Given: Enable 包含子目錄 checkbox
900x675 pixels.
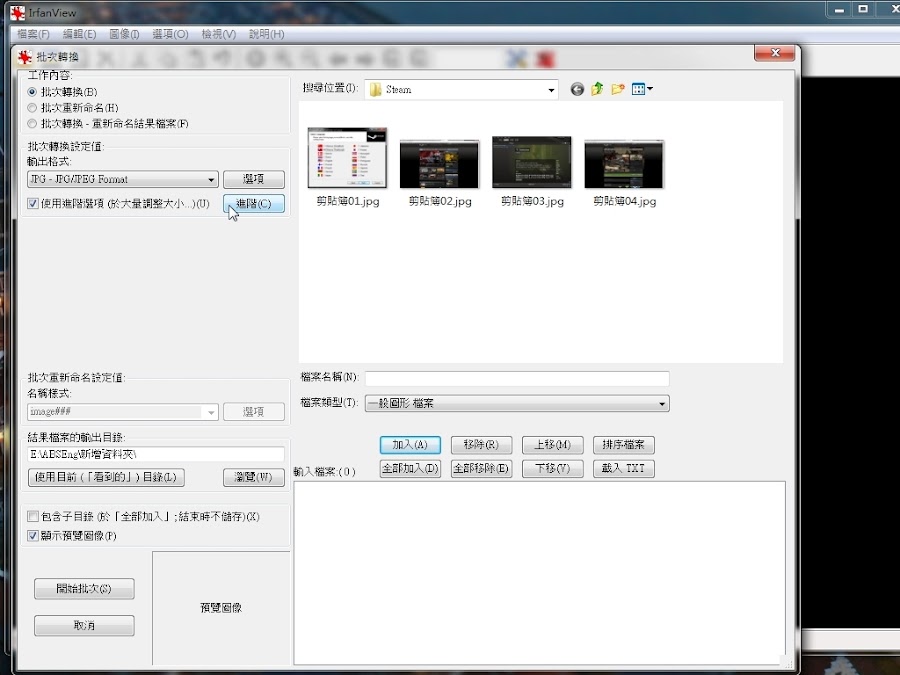Looking at the screenshot, I should tap(33, 516).
